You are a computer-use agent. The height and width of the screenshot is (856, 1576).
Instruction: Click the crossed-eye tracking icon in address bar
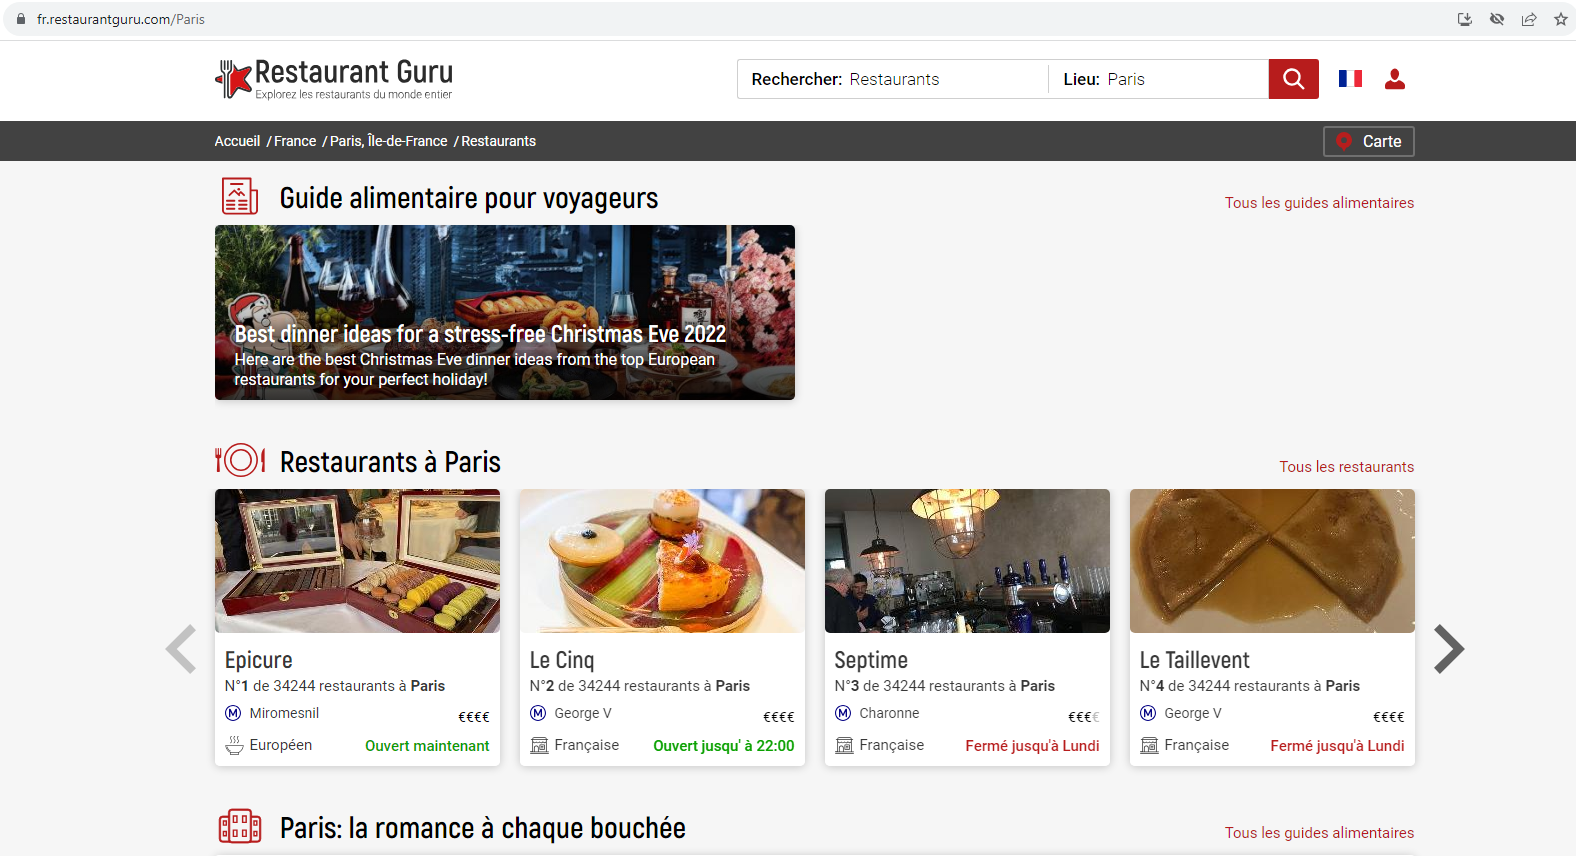coord(1497,19)
